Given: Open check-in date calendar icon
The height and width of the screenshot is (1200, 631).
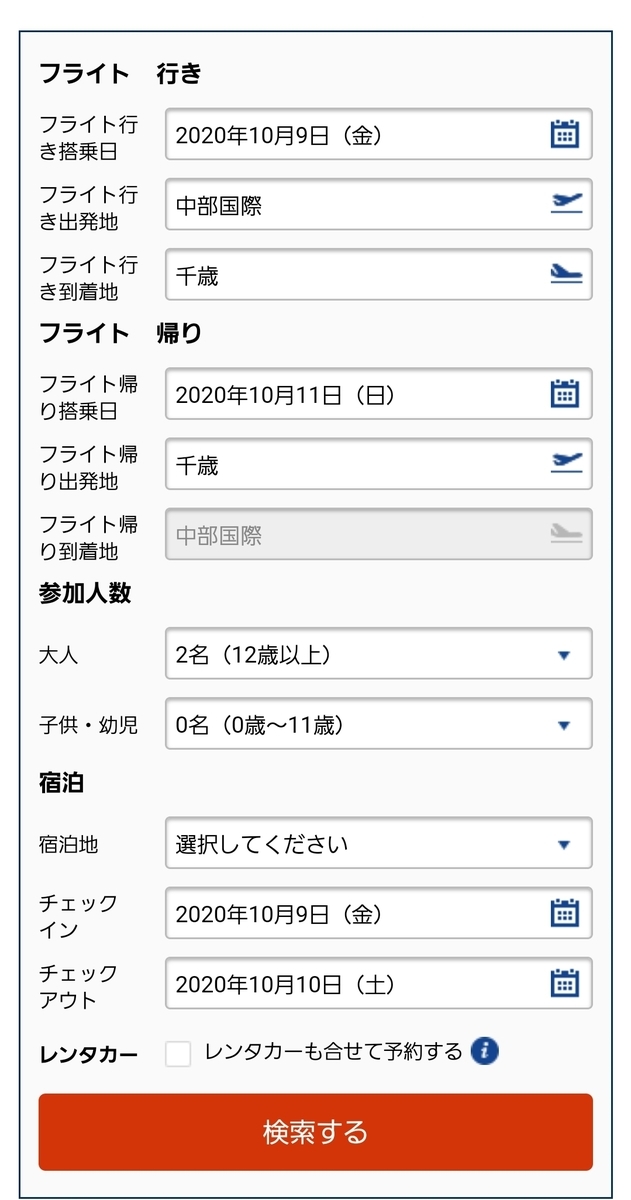Looking at the screenshot, I should click(x=565, y=913).
